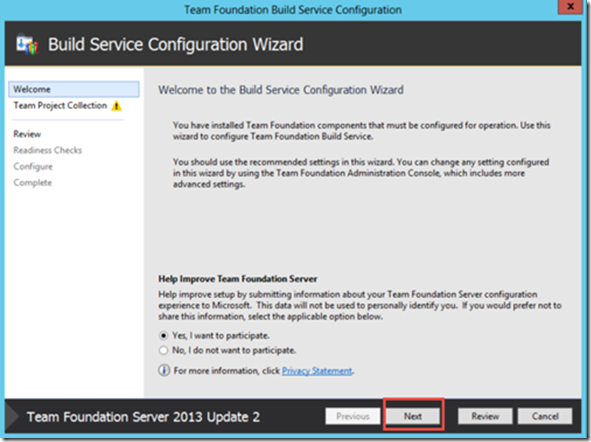Click the footer arrow beside Team Foundation Server
Image resolution: width=591 pixels, height=442 pixels.
coord(12,416)
